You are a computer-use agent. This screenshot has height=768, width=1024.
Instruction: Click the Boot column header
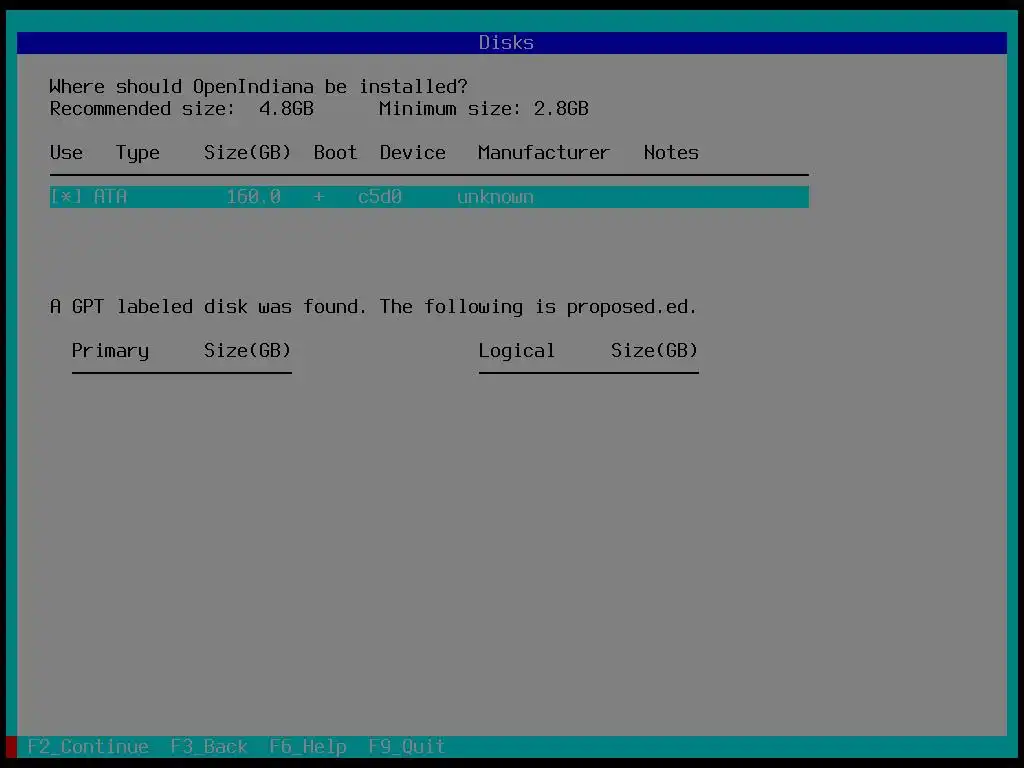336,152
